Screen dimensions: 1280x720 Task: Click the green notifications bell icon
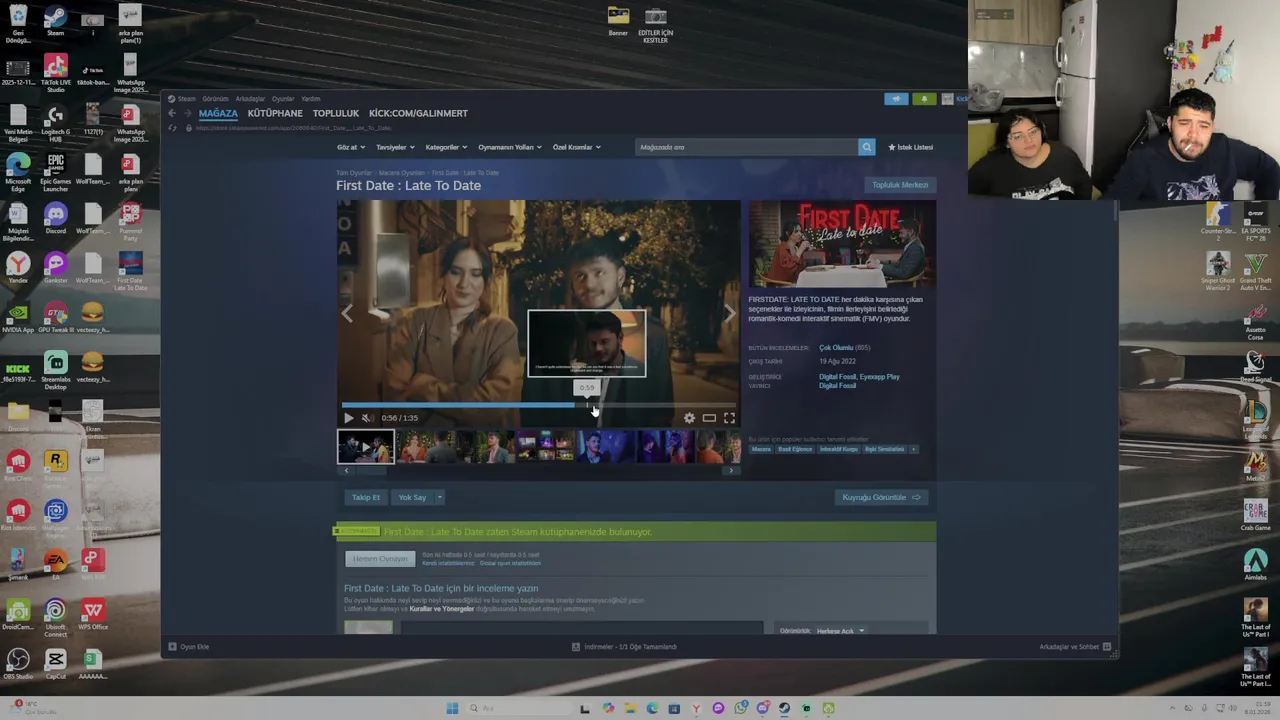(x=924, y=99)
